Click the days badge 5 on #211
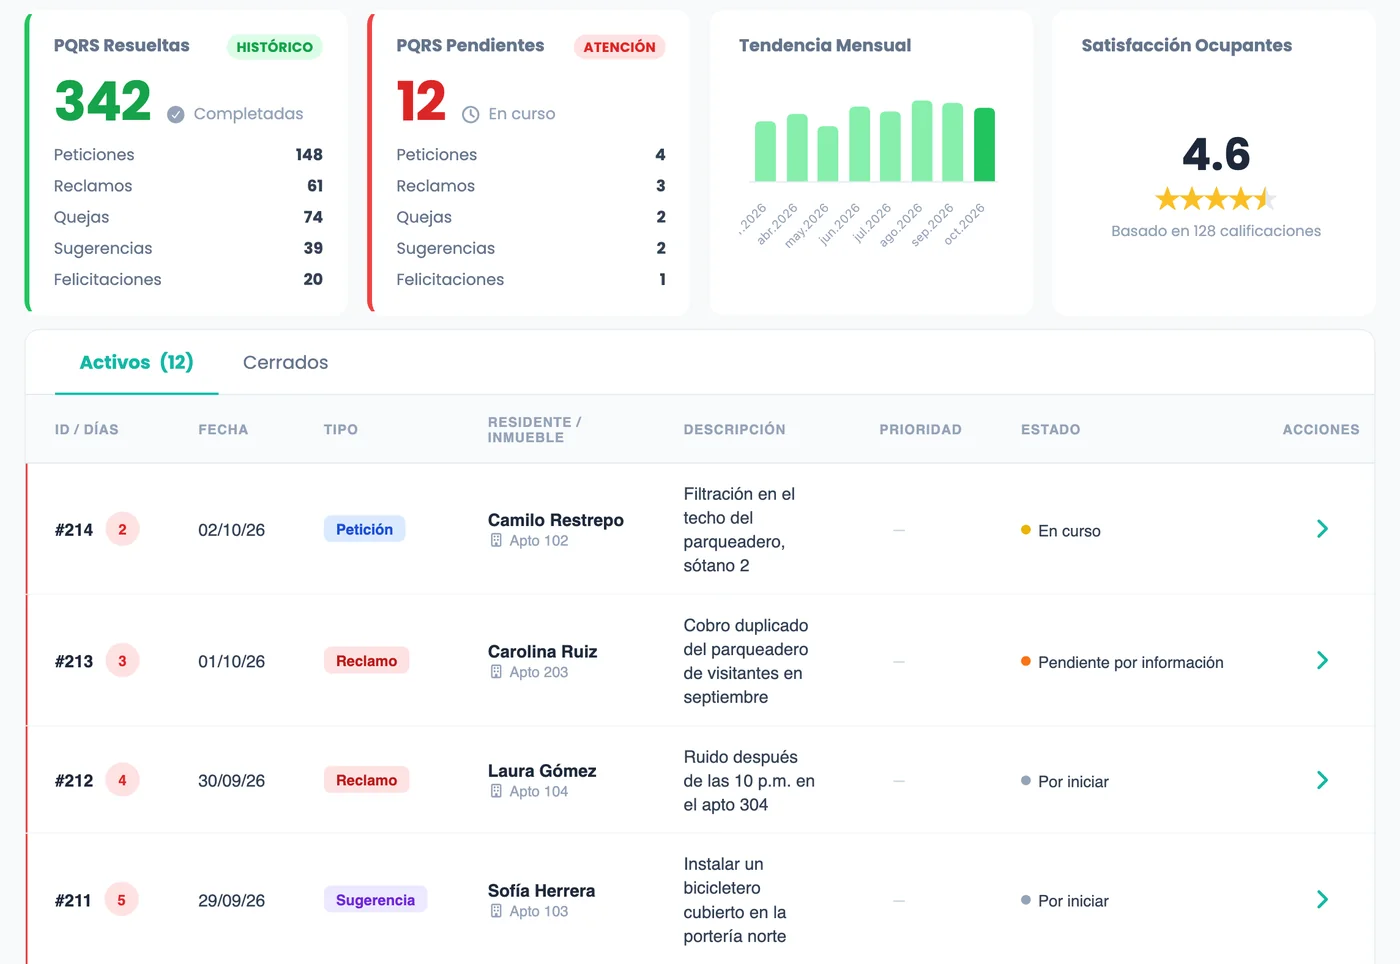Image resolution: width=1400 pixels, height=964 pixels. coord(122,900)
